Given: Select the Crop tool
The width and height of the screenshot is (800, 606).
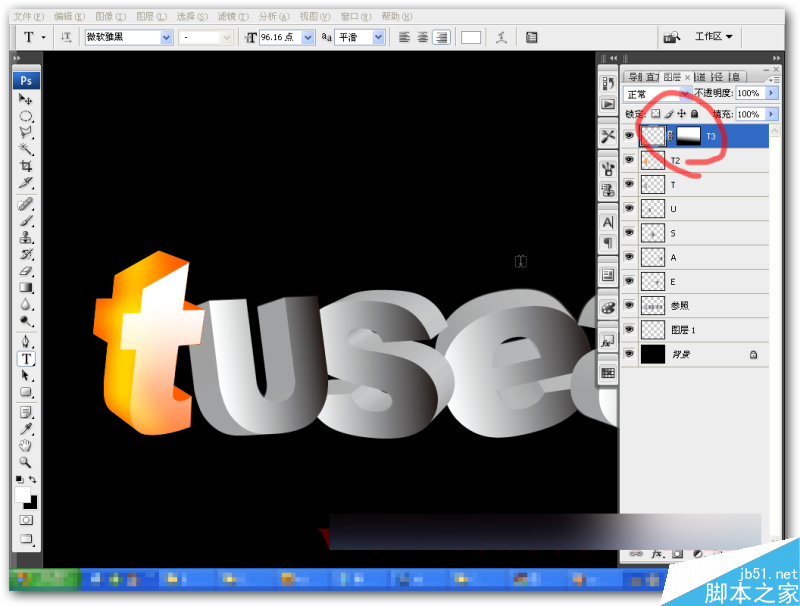Looking at the screenshot, I should tap(26, 166).
